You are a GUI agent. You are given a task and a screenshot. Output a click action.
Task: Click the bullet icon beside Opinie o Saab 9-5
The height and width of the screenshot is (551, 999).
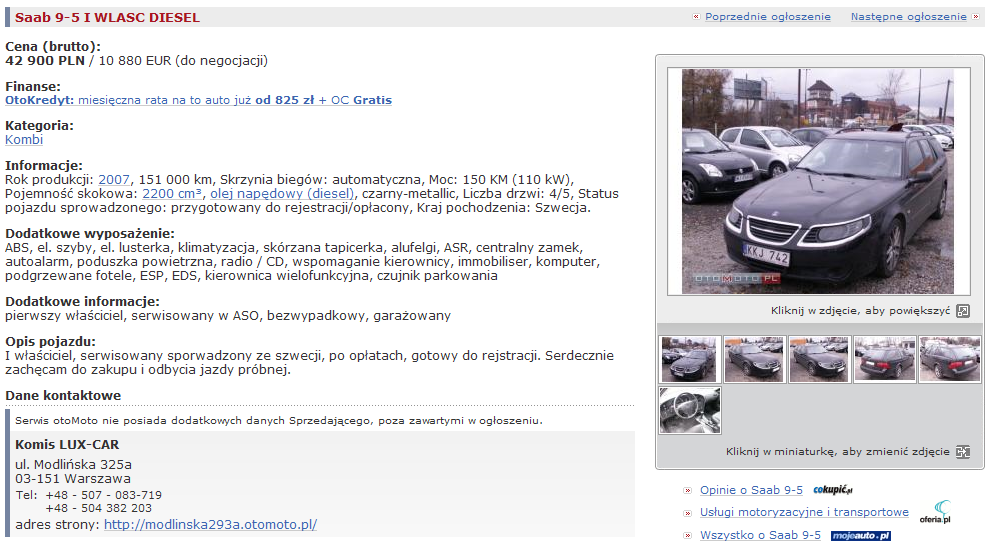click(x=687, y=490)
